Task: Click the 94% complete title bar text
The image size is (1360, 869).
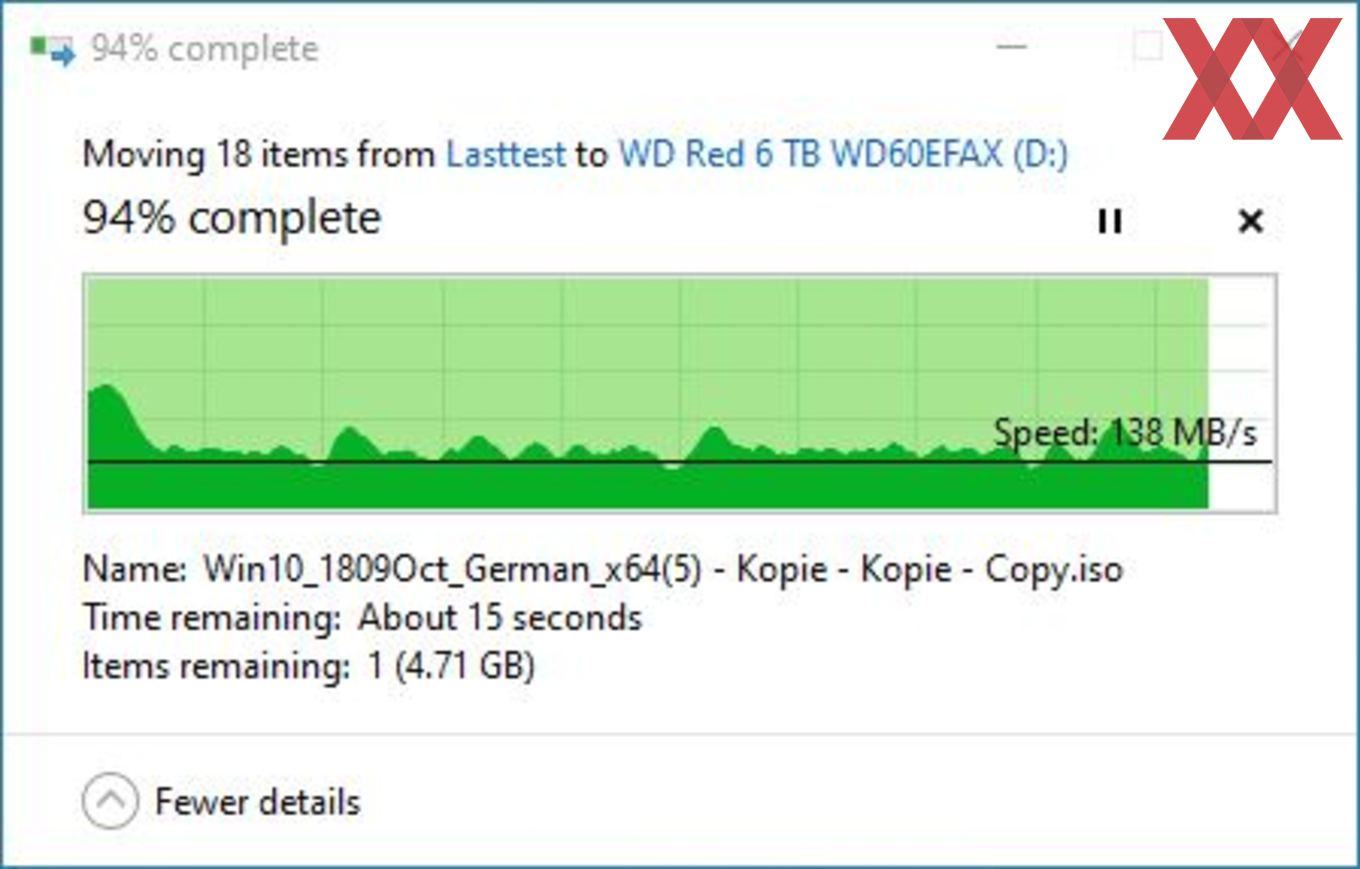Action: 205,49
